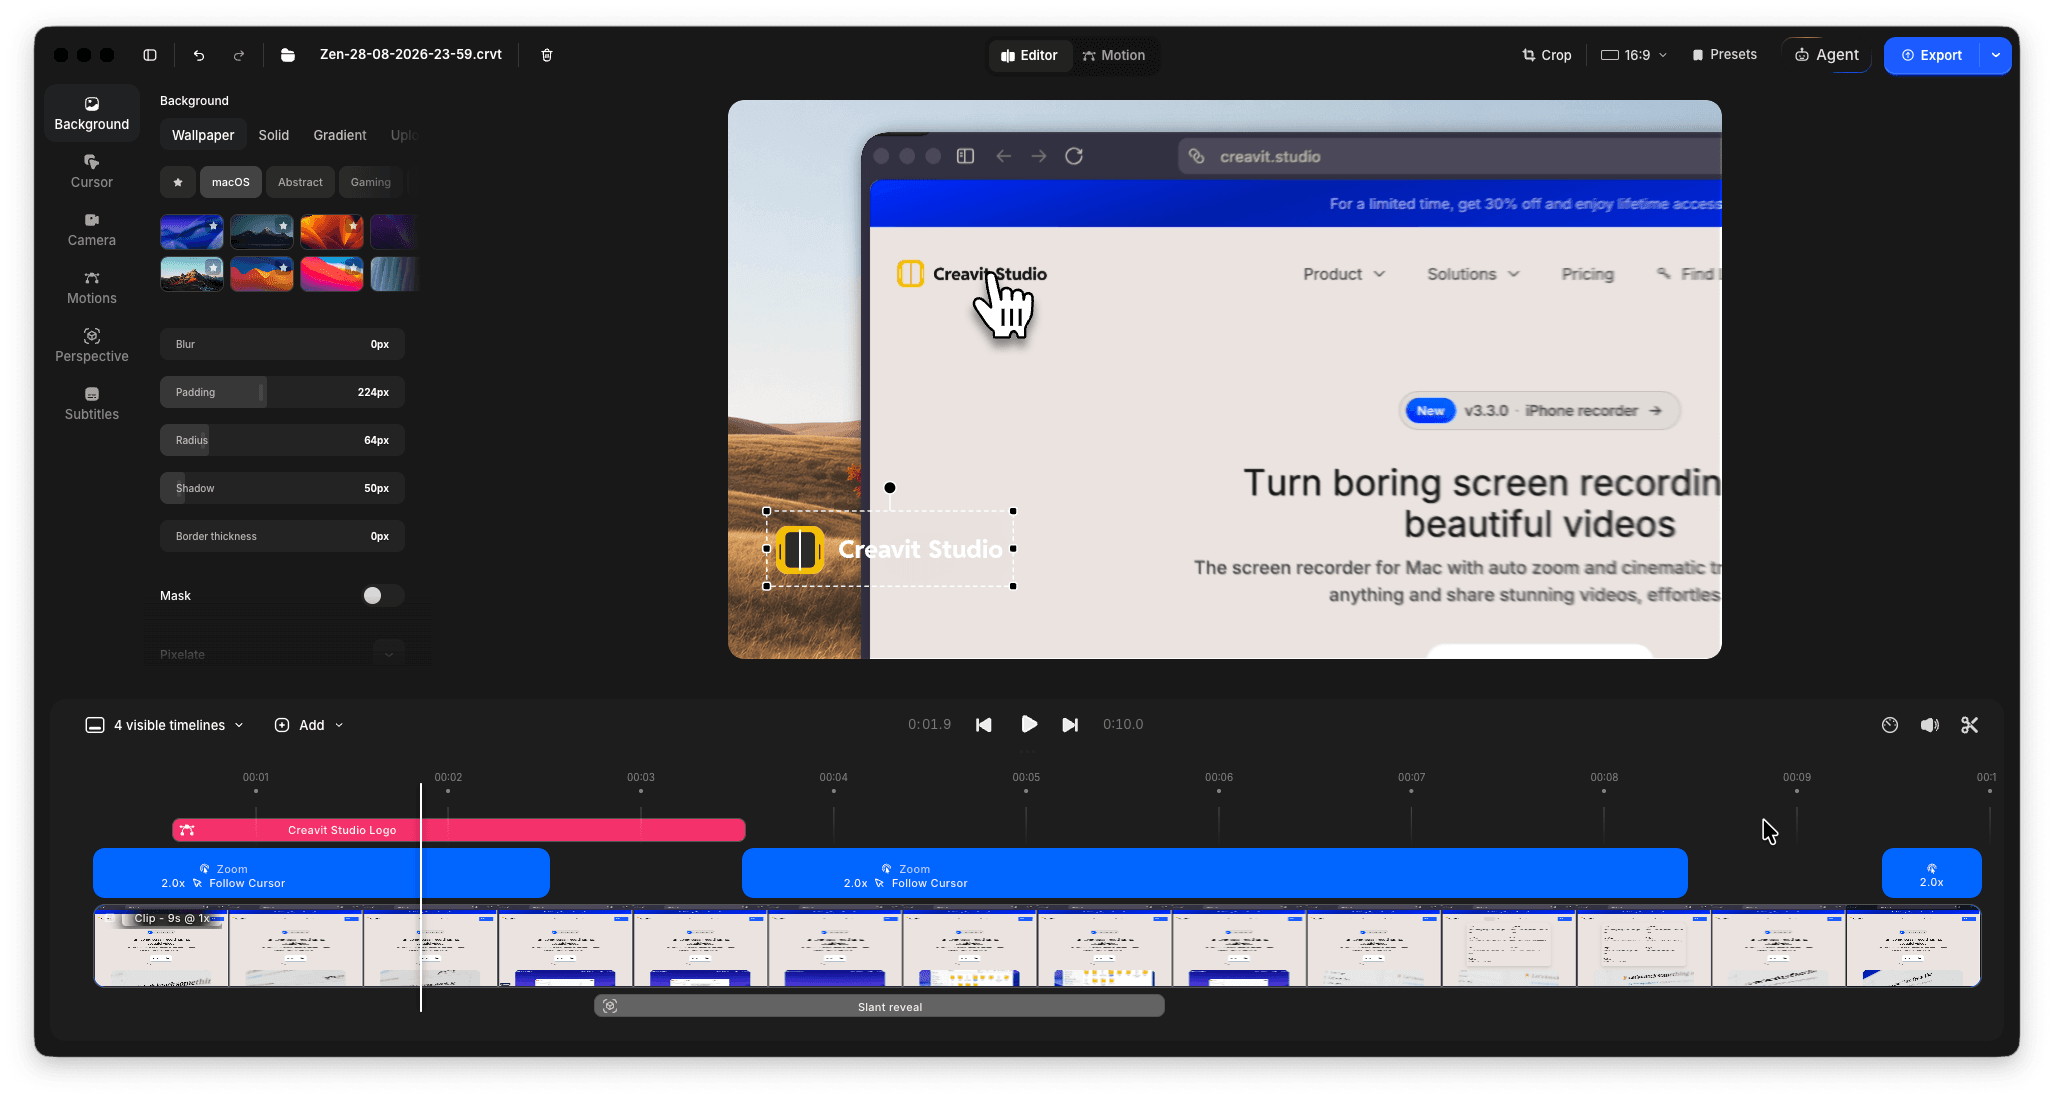The height and width of the screenshot is (1099, 2054).
Task: Click the playback speed gauge icon
Action: [1890, 725]
